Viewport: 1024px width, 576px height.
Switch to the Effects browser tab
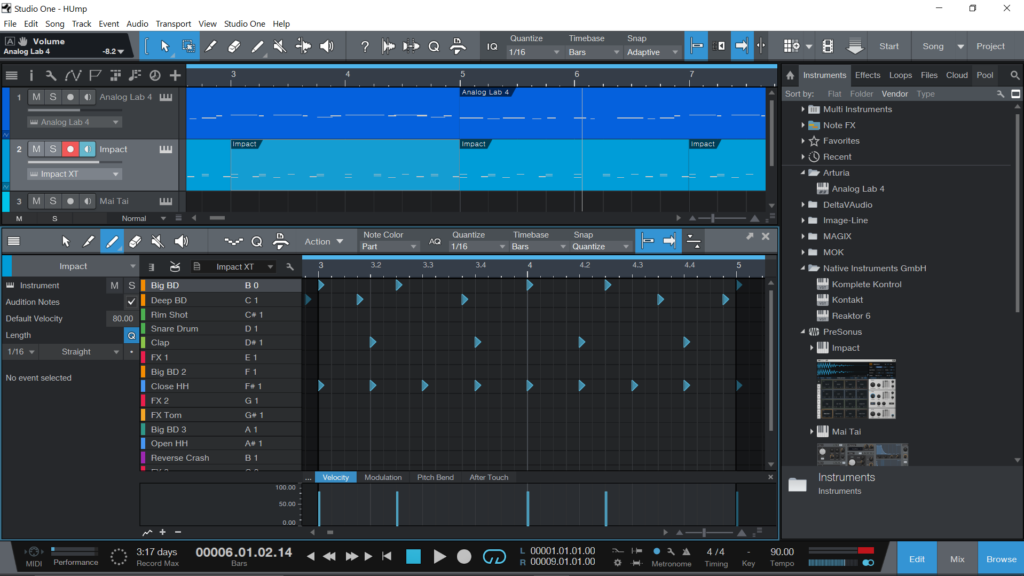click(x=867, y=75)
